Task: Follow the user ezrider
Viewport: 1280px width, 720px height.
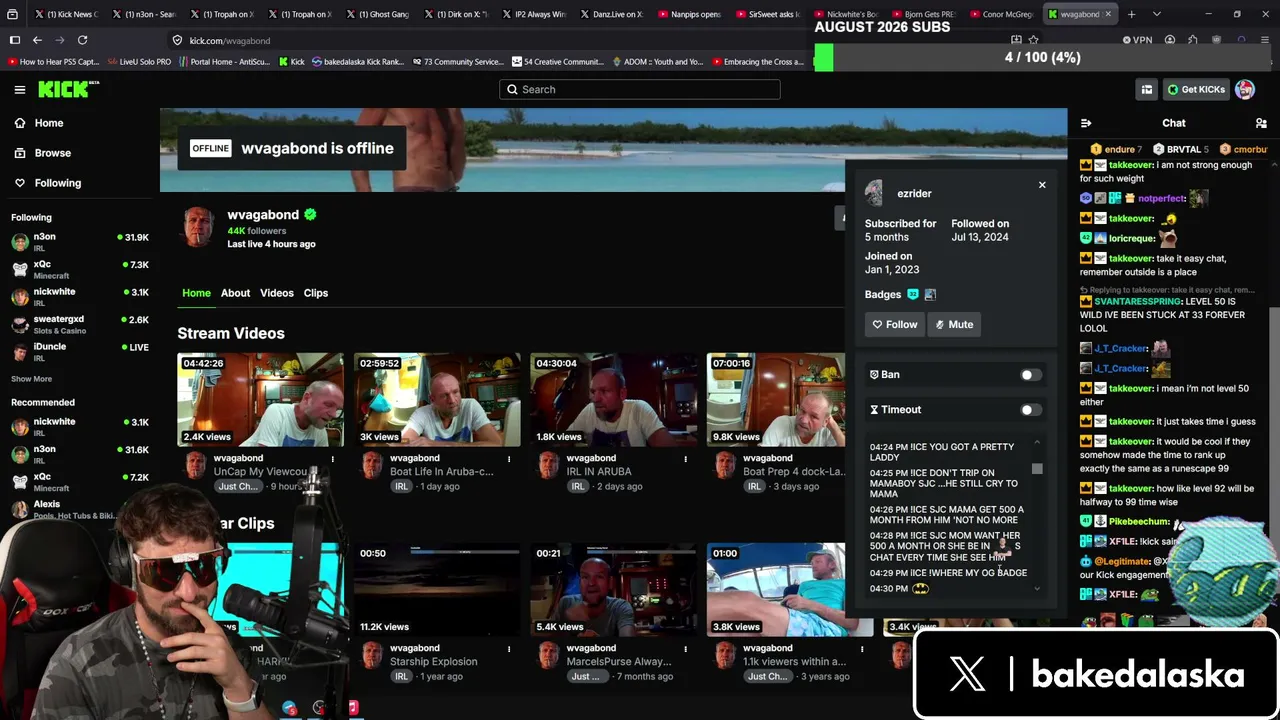Action: pos(895,324)
